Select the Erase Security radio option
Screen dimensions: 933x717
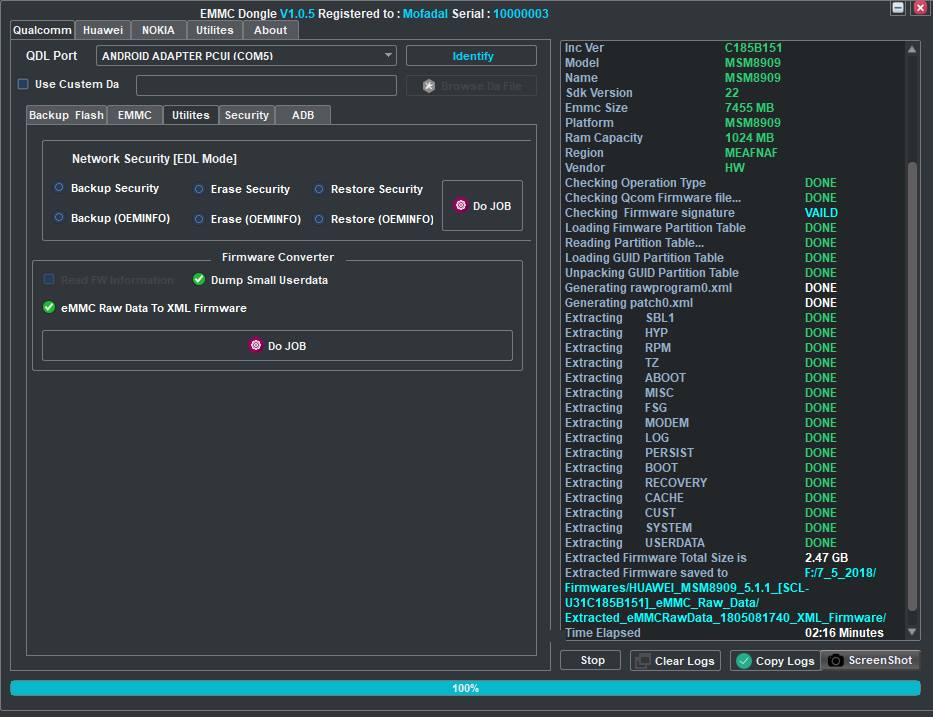[x=199, y=189]
